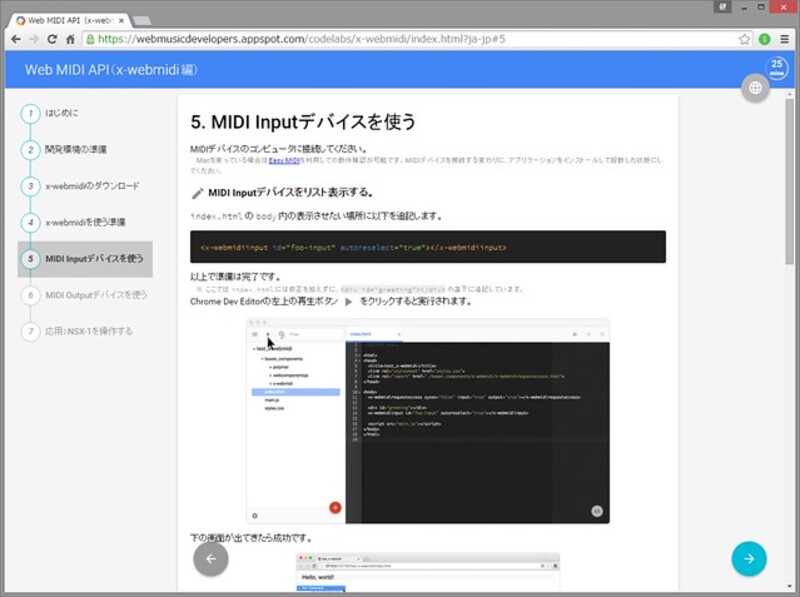Screen dimensions: 800x597
Task: Open the Chrome hamburger menu
Action: click(x=785, y=39)
